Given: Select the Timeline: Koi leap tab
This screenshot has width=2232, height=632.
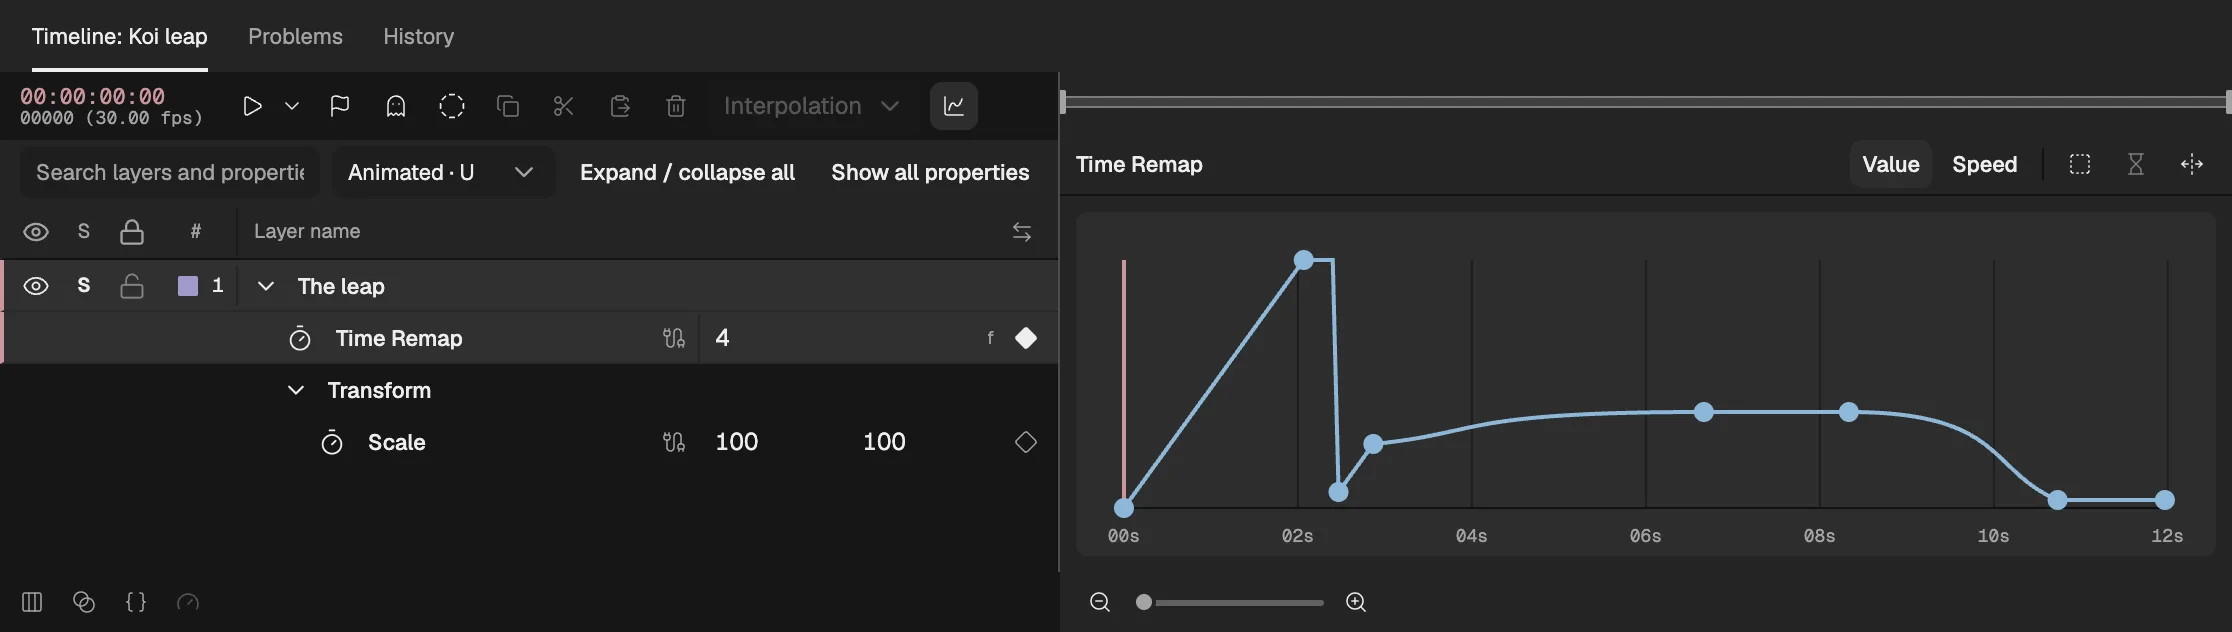Looking at the screenshot, I should (x=120, y=36).
